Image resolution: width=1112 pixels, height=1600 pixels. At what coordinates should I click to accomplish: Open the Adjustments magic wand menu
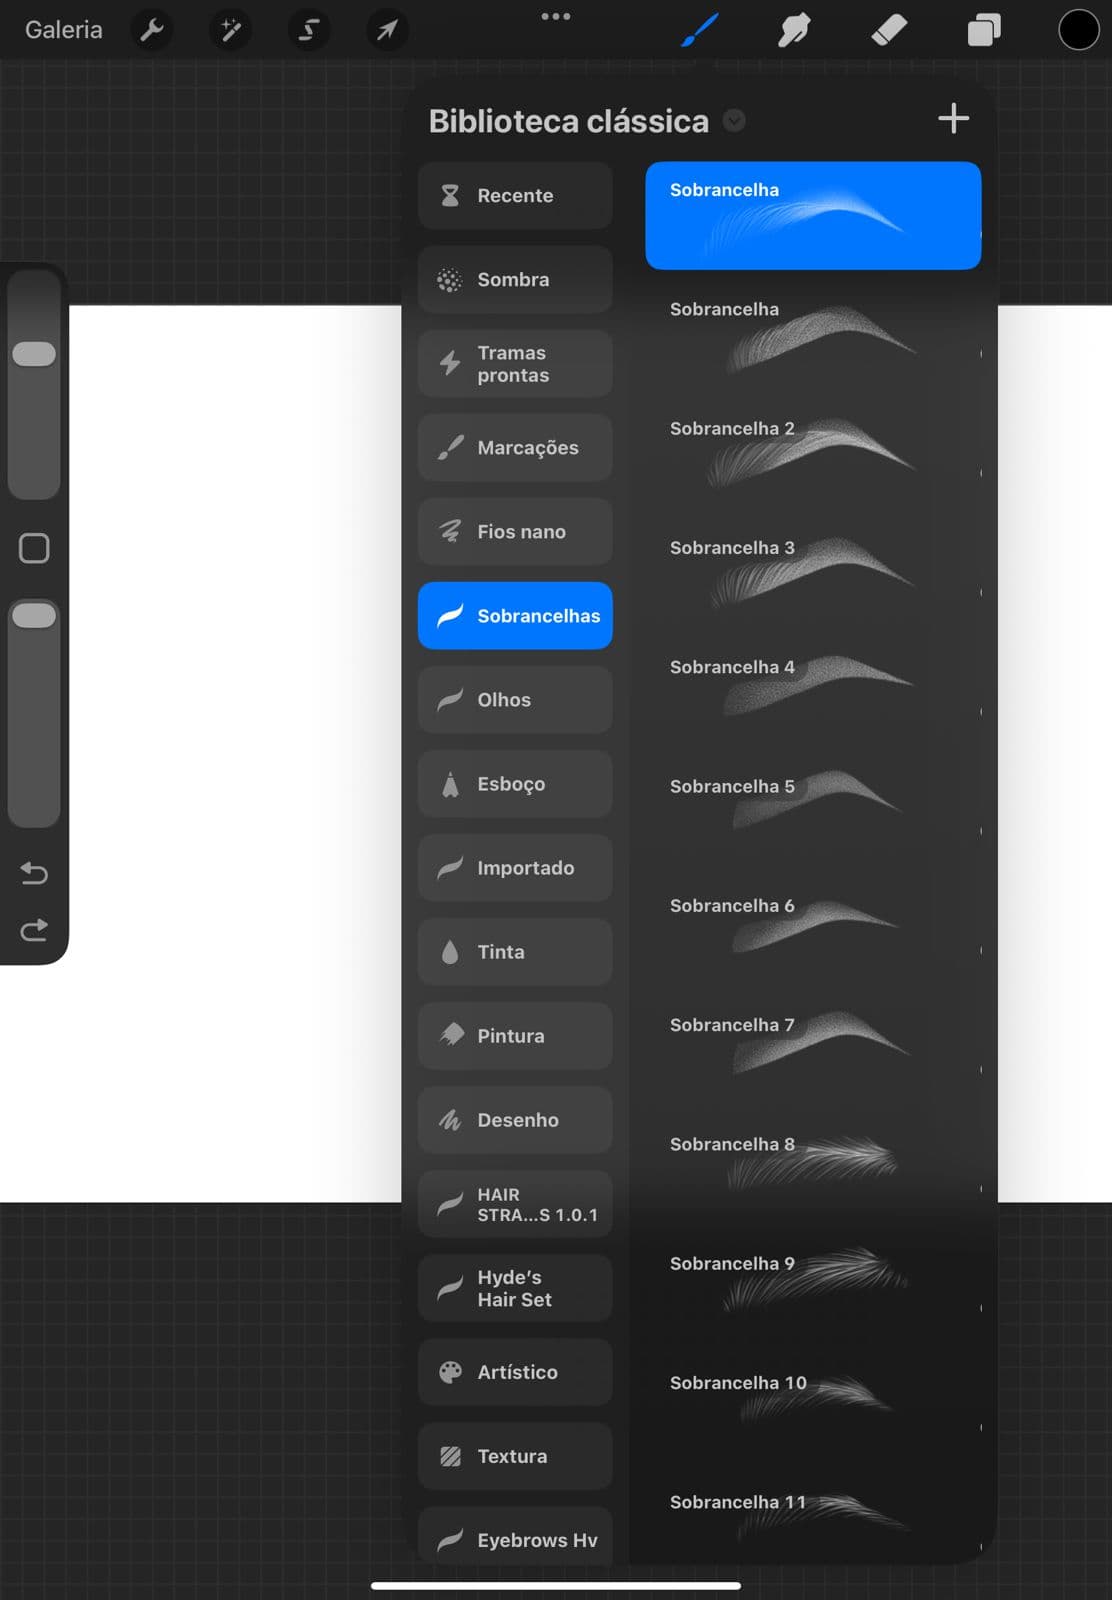point(231,30)
